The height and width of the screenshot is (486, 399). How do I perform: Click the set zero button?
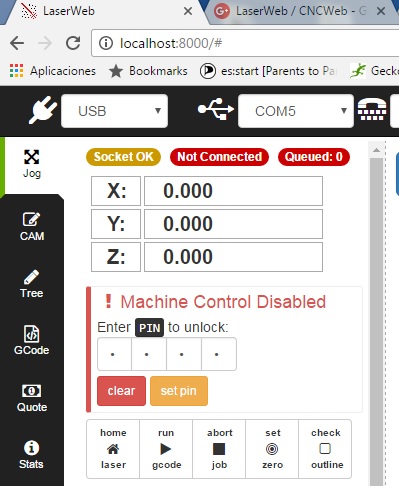coord(272,449)
